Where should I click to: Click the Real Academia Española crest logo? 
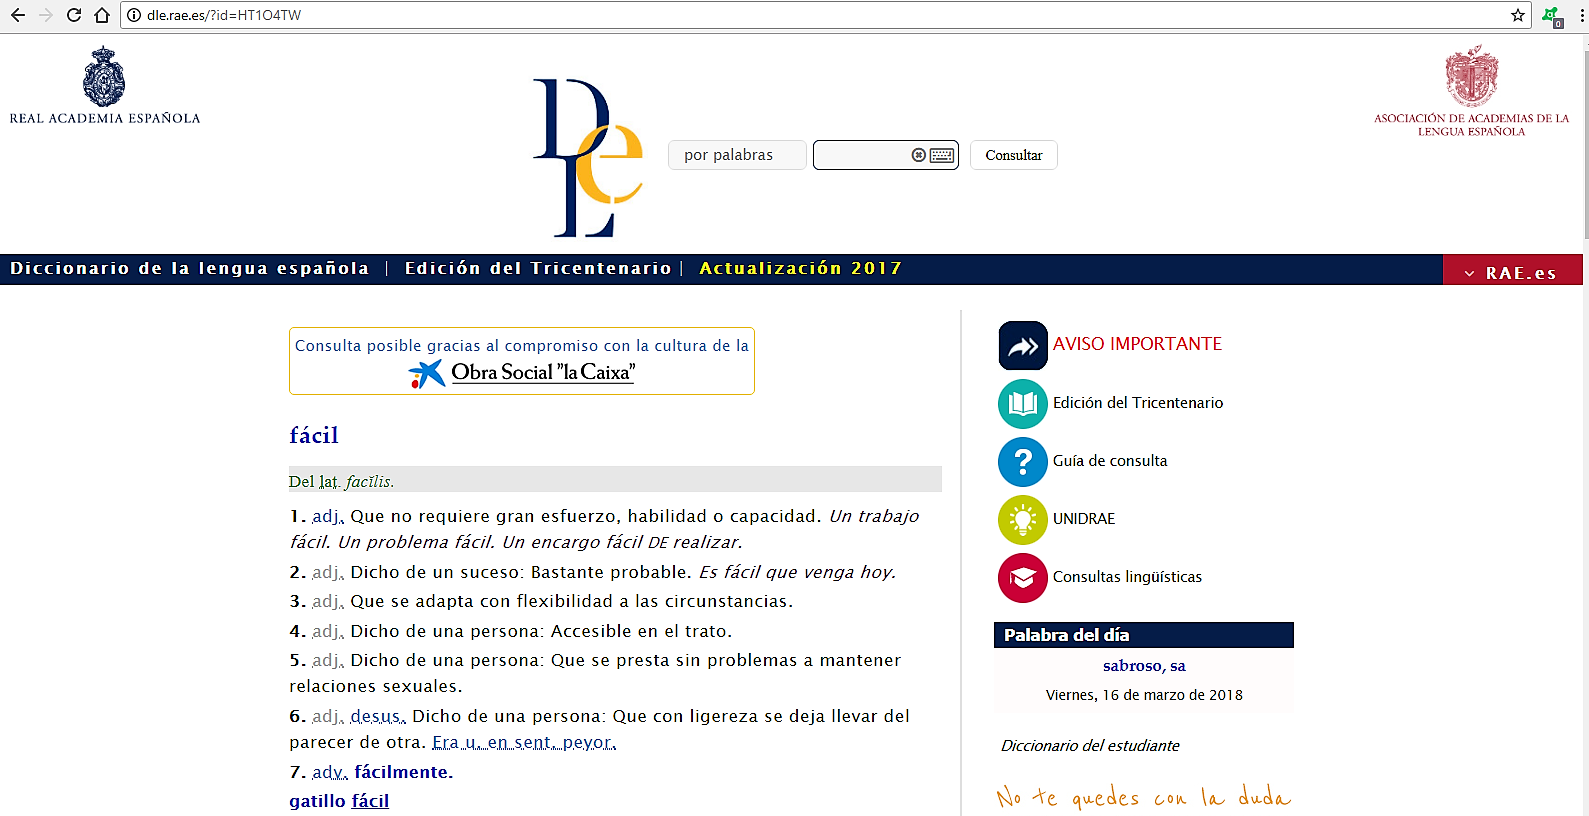104,76
